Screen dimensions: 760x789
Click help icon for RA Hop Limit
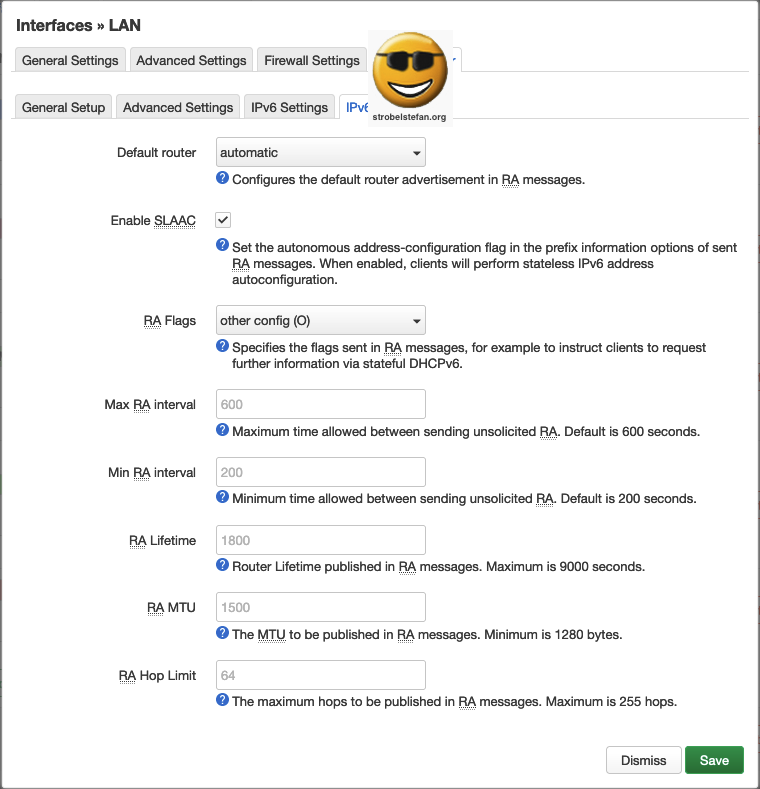(x=223, y=700)
